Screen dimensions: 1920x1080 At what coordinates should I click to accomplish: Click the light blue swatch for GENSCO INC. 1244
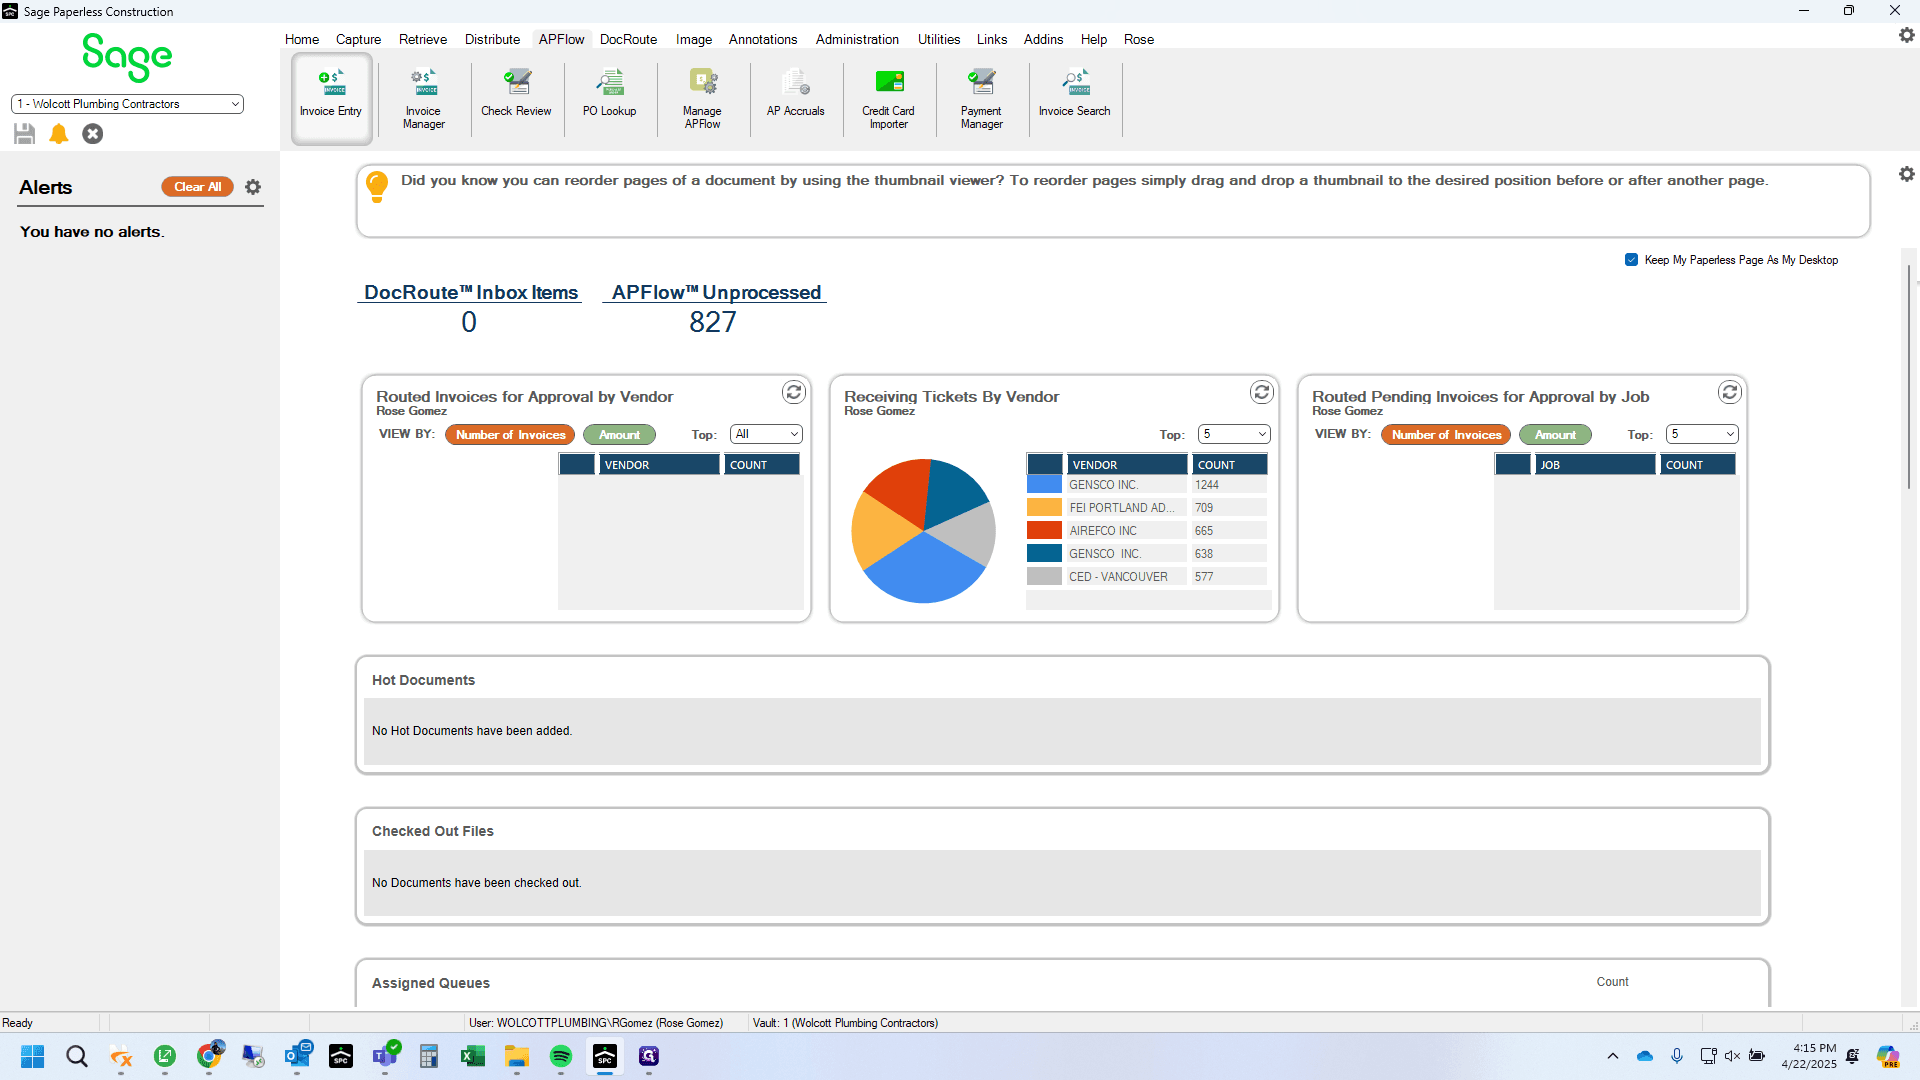[1044, 485]
